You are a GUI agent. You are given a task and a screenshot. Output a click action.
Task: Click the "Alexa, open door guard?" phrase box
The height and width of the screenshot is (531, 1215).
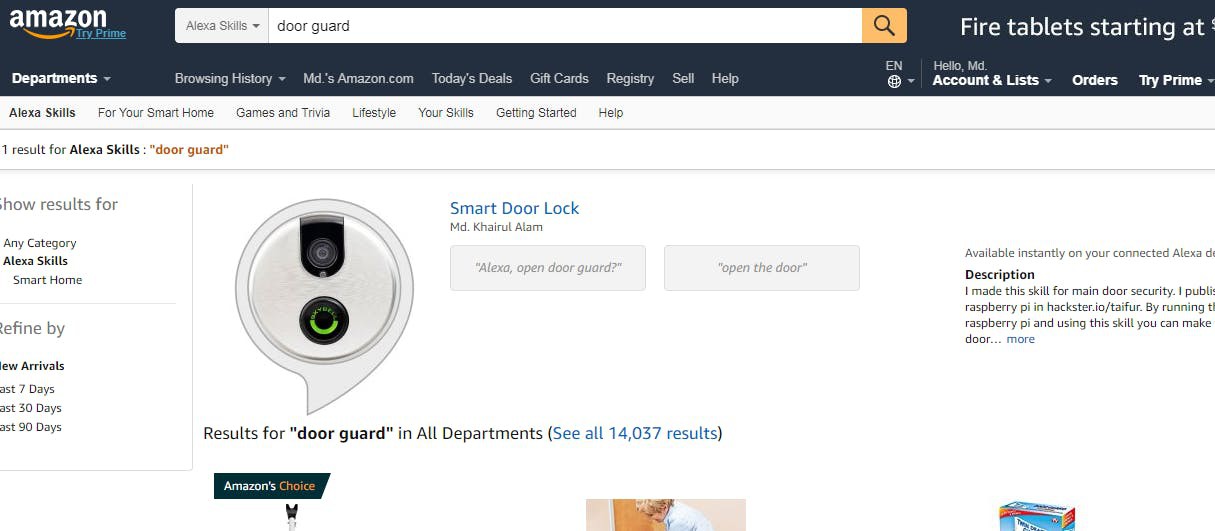click(548, 268)
